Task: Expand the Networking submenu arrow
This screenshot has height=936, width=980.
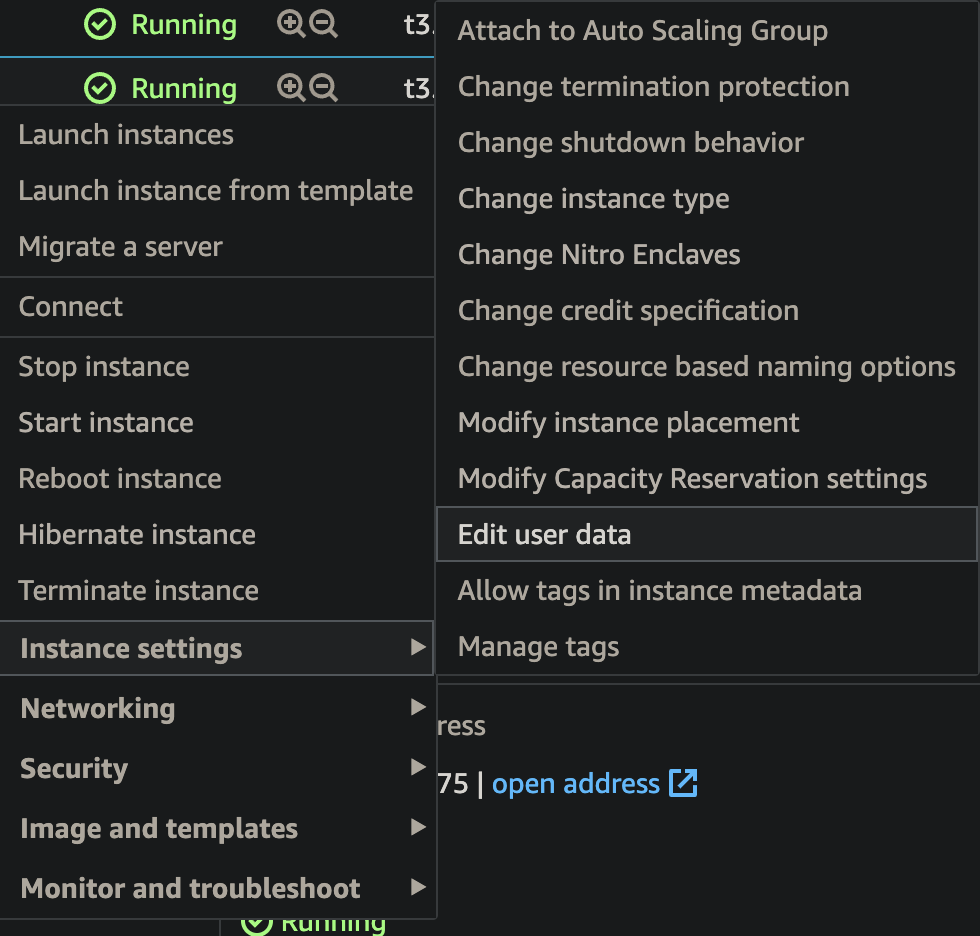Action: coord(418,707)
